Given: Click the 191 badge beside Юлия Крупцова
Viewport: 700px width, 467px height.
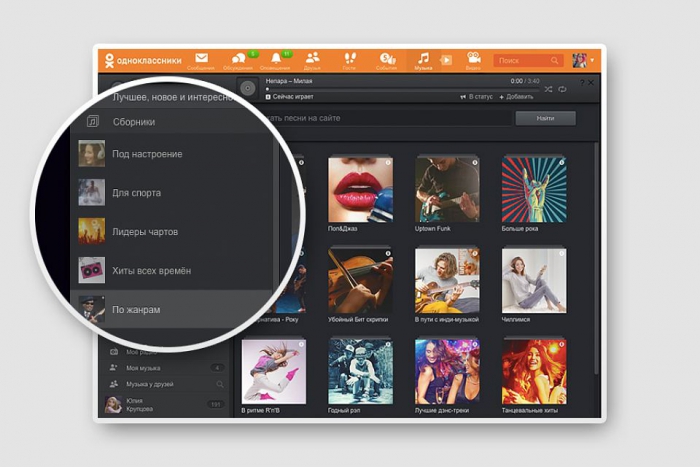Looking at the screenshot, I should click(216, 404).
